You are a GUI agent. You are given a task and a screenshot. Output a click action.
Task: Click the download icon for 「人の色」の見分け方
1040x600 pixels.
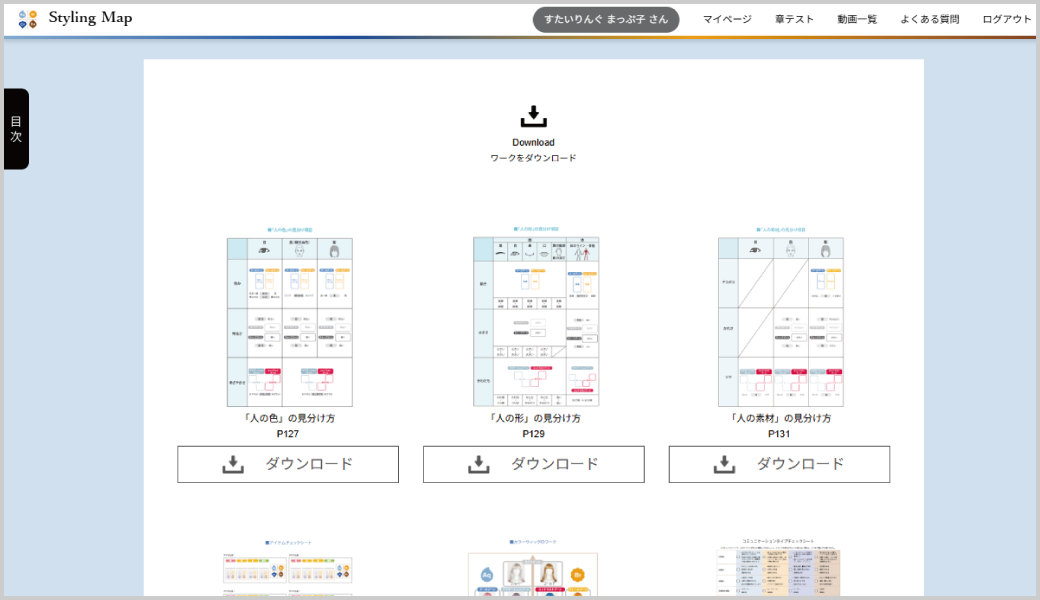click(233, 464)
